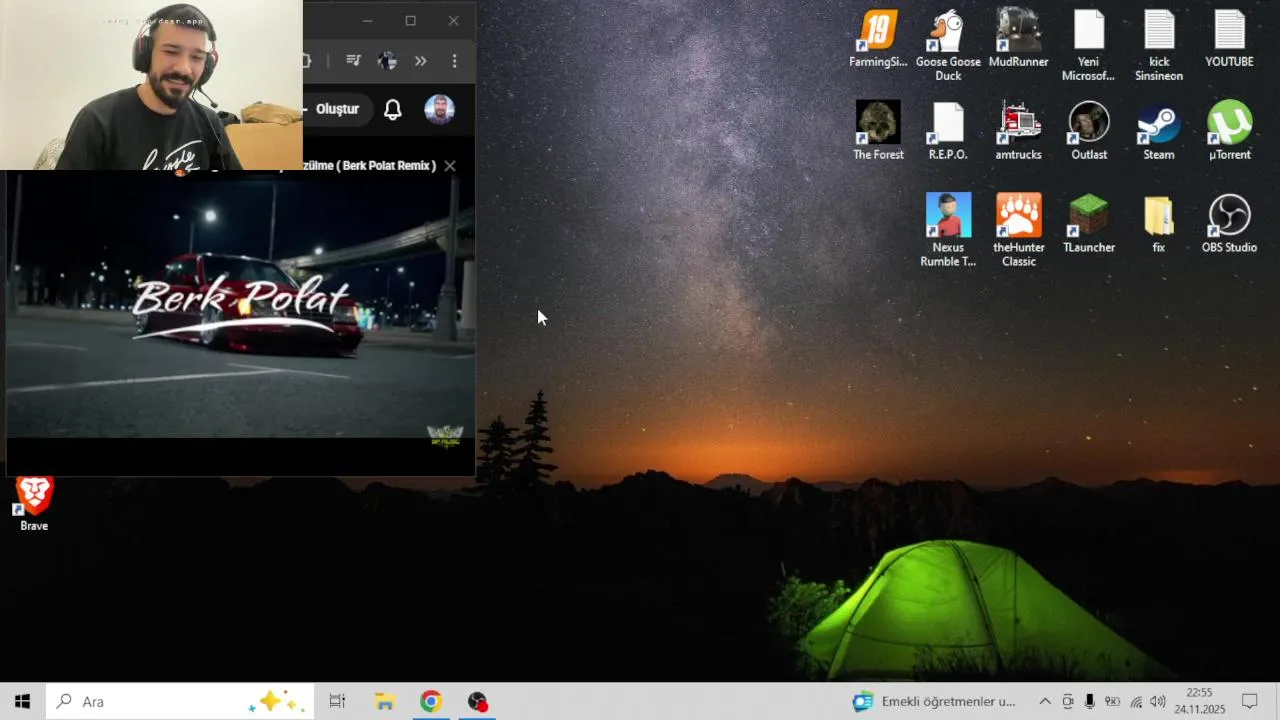Minimize the browser window
Image resolution: width=1280 pixels, height=720 pixels.
[x=367, y=20]
